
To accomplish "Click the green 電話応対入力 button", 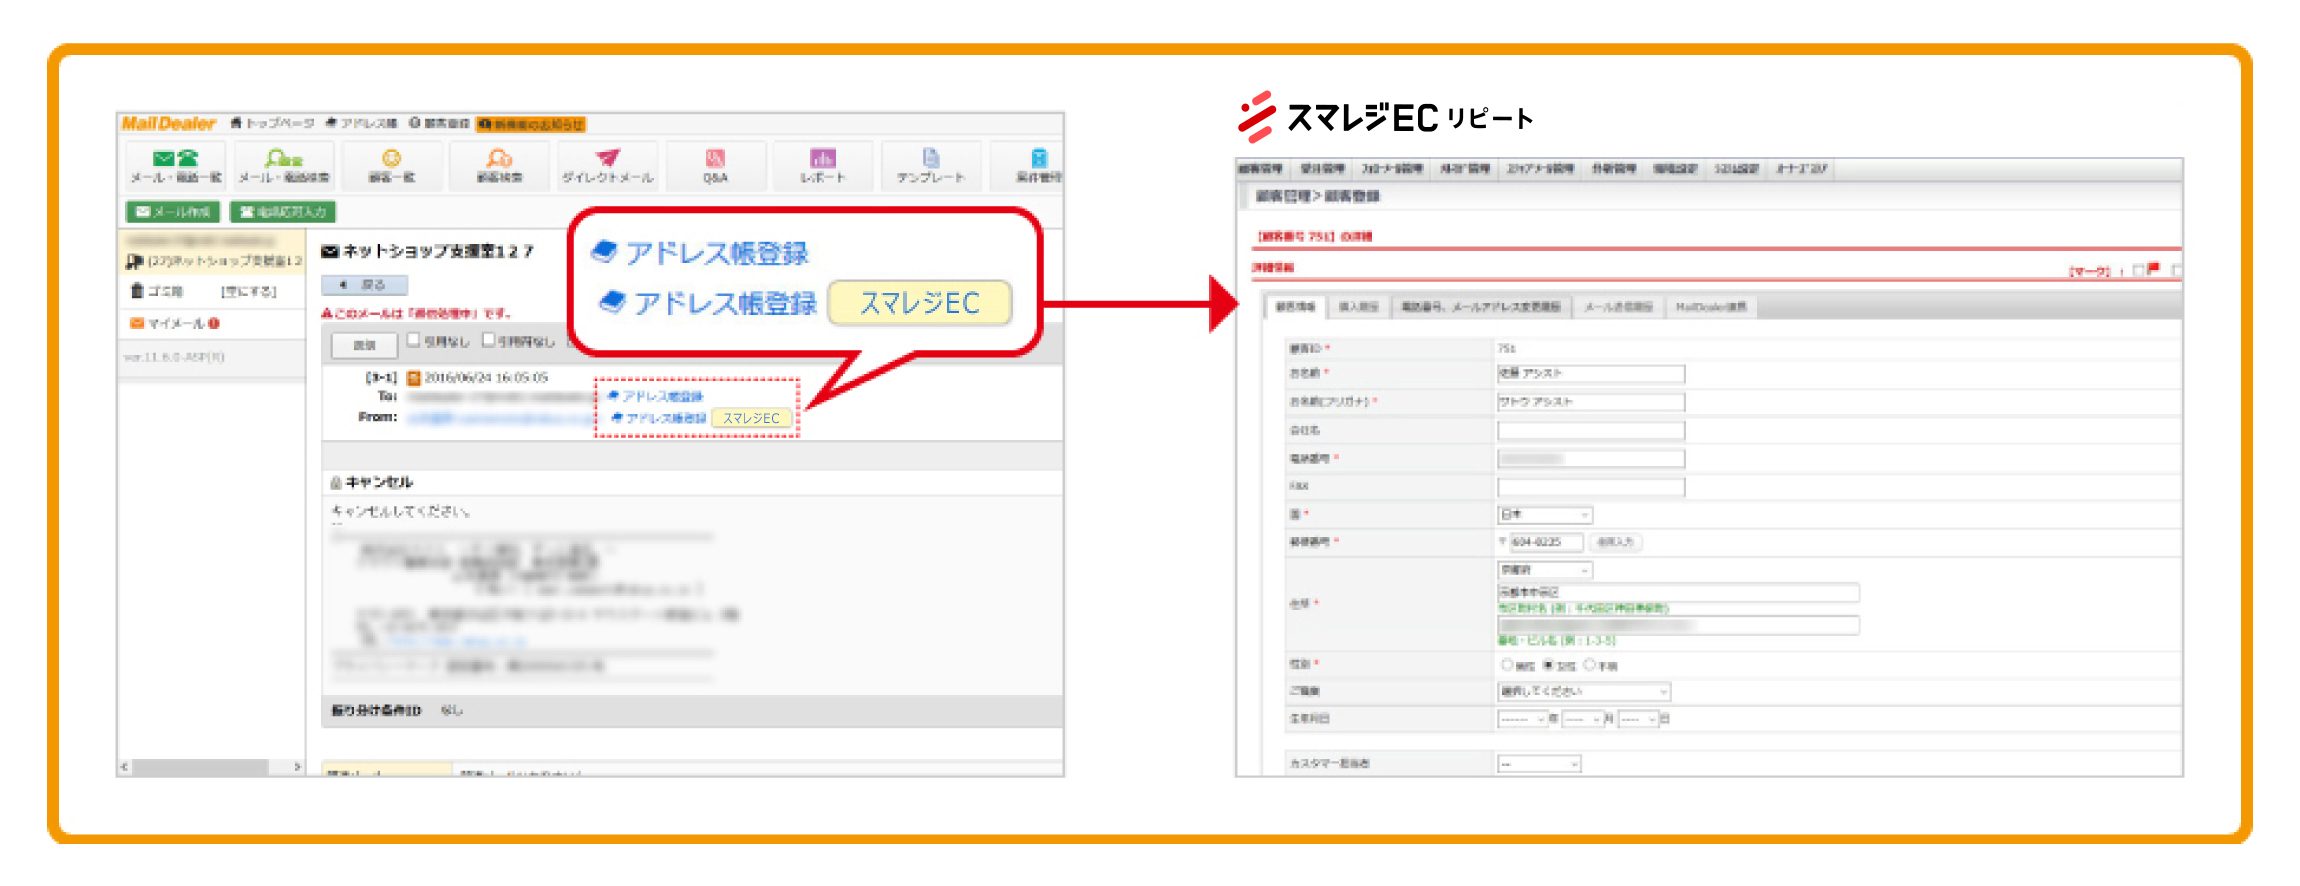I will (x=283, y=212).
